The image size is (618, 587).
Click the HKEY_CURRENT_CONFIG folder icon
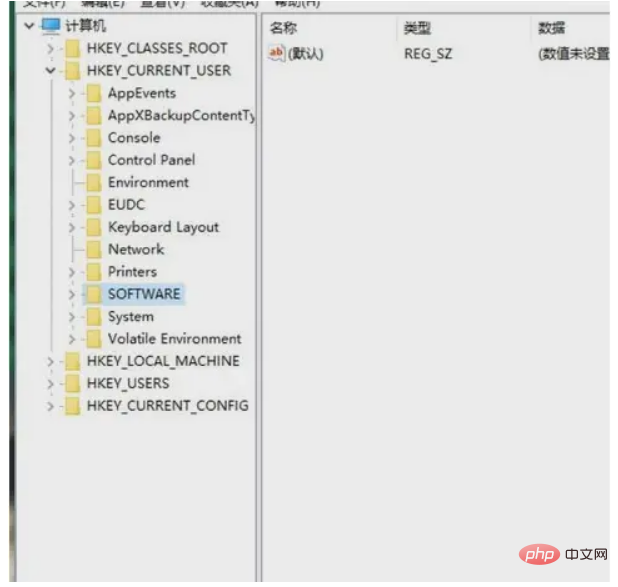pos(73,406)
